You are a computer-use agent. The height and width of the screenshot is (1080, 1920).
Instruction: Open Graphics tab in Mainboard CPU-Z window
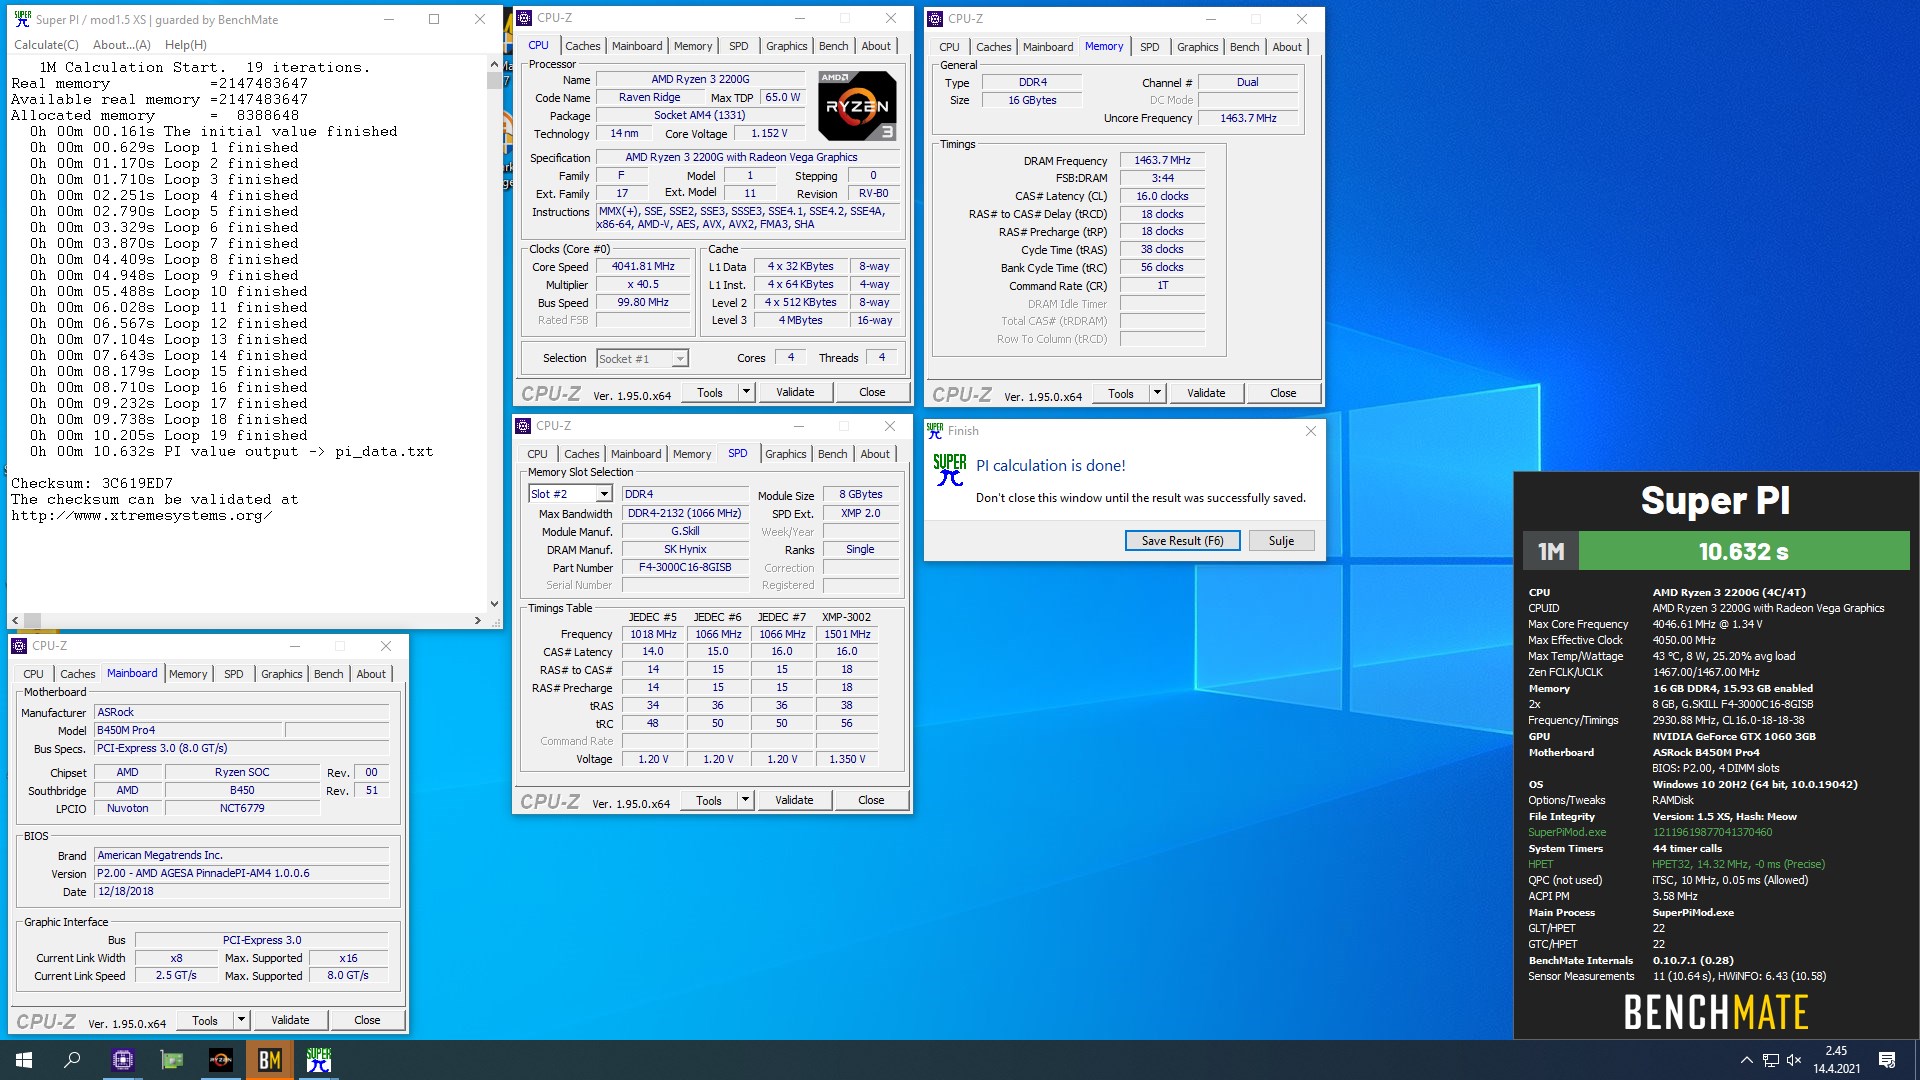click(281, 674)
